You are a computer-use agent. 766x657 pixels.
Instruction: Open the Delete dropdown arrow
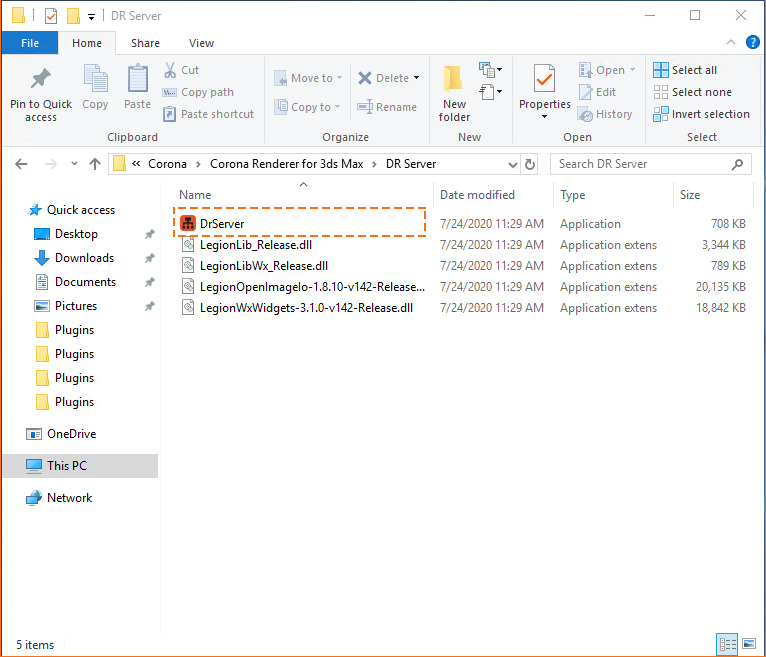417,78
